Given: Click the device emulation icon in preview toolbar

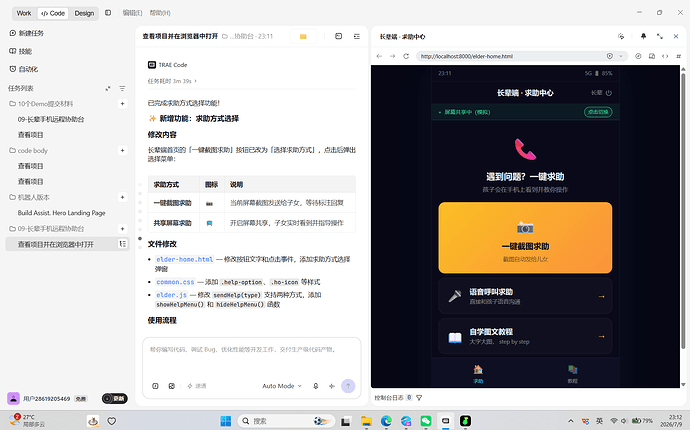Looking at the screenshot, I should [652, 56].
